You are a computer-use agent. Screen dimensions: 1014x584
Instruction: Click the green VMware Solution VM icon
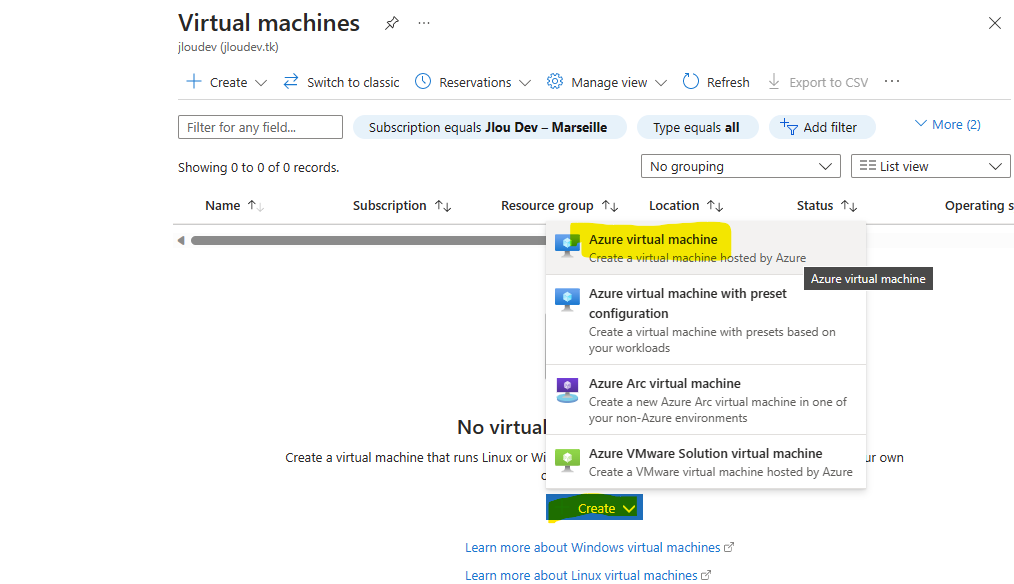[567, 460]
